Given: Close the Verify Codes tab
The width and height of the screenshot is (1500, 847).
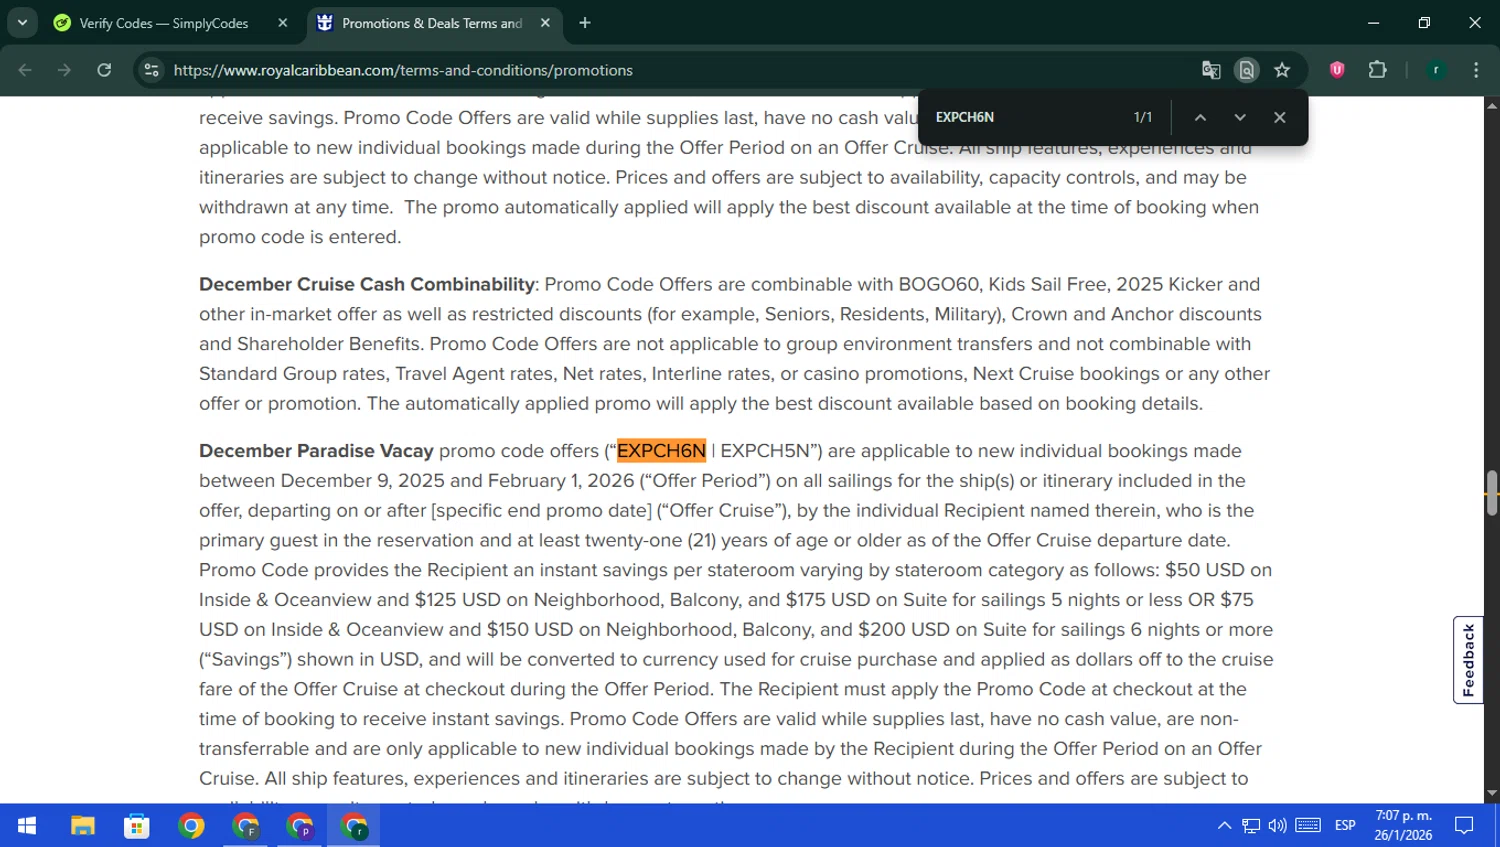Looking at the screenshot, I should pyautogui.click(x=283, y=23).
